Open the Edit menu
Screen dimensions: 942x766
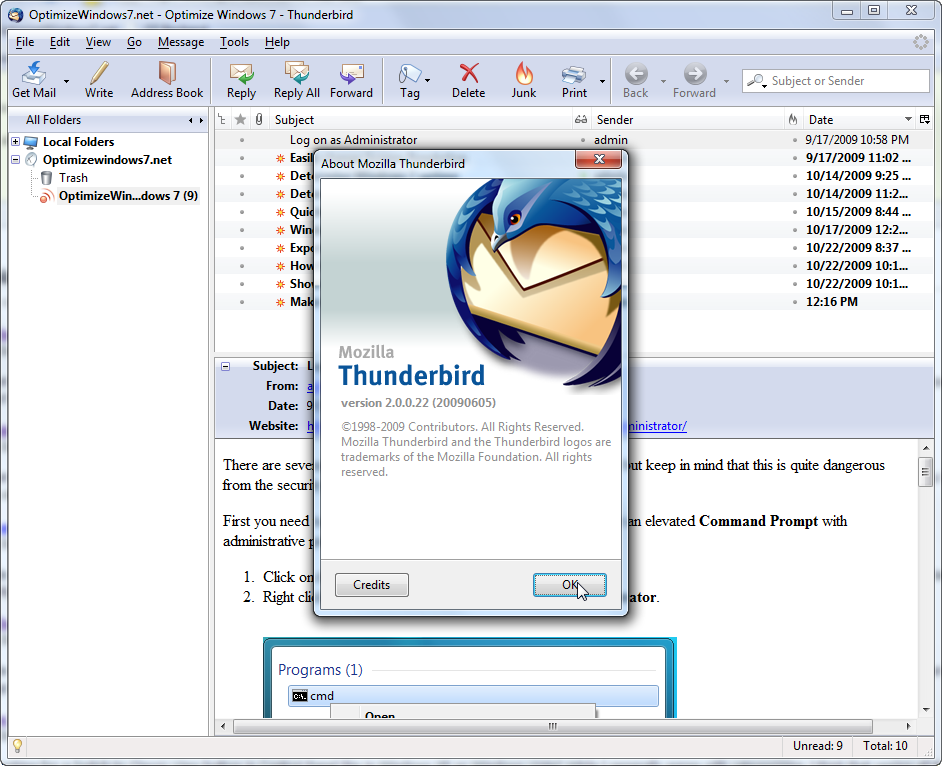pos(59,42)
